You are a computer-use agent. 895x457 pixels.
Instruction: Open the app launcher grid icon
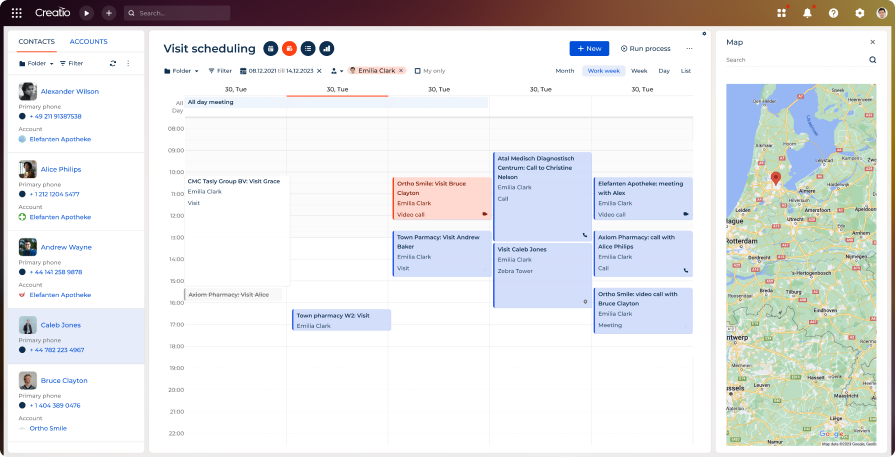coord(17,13)
